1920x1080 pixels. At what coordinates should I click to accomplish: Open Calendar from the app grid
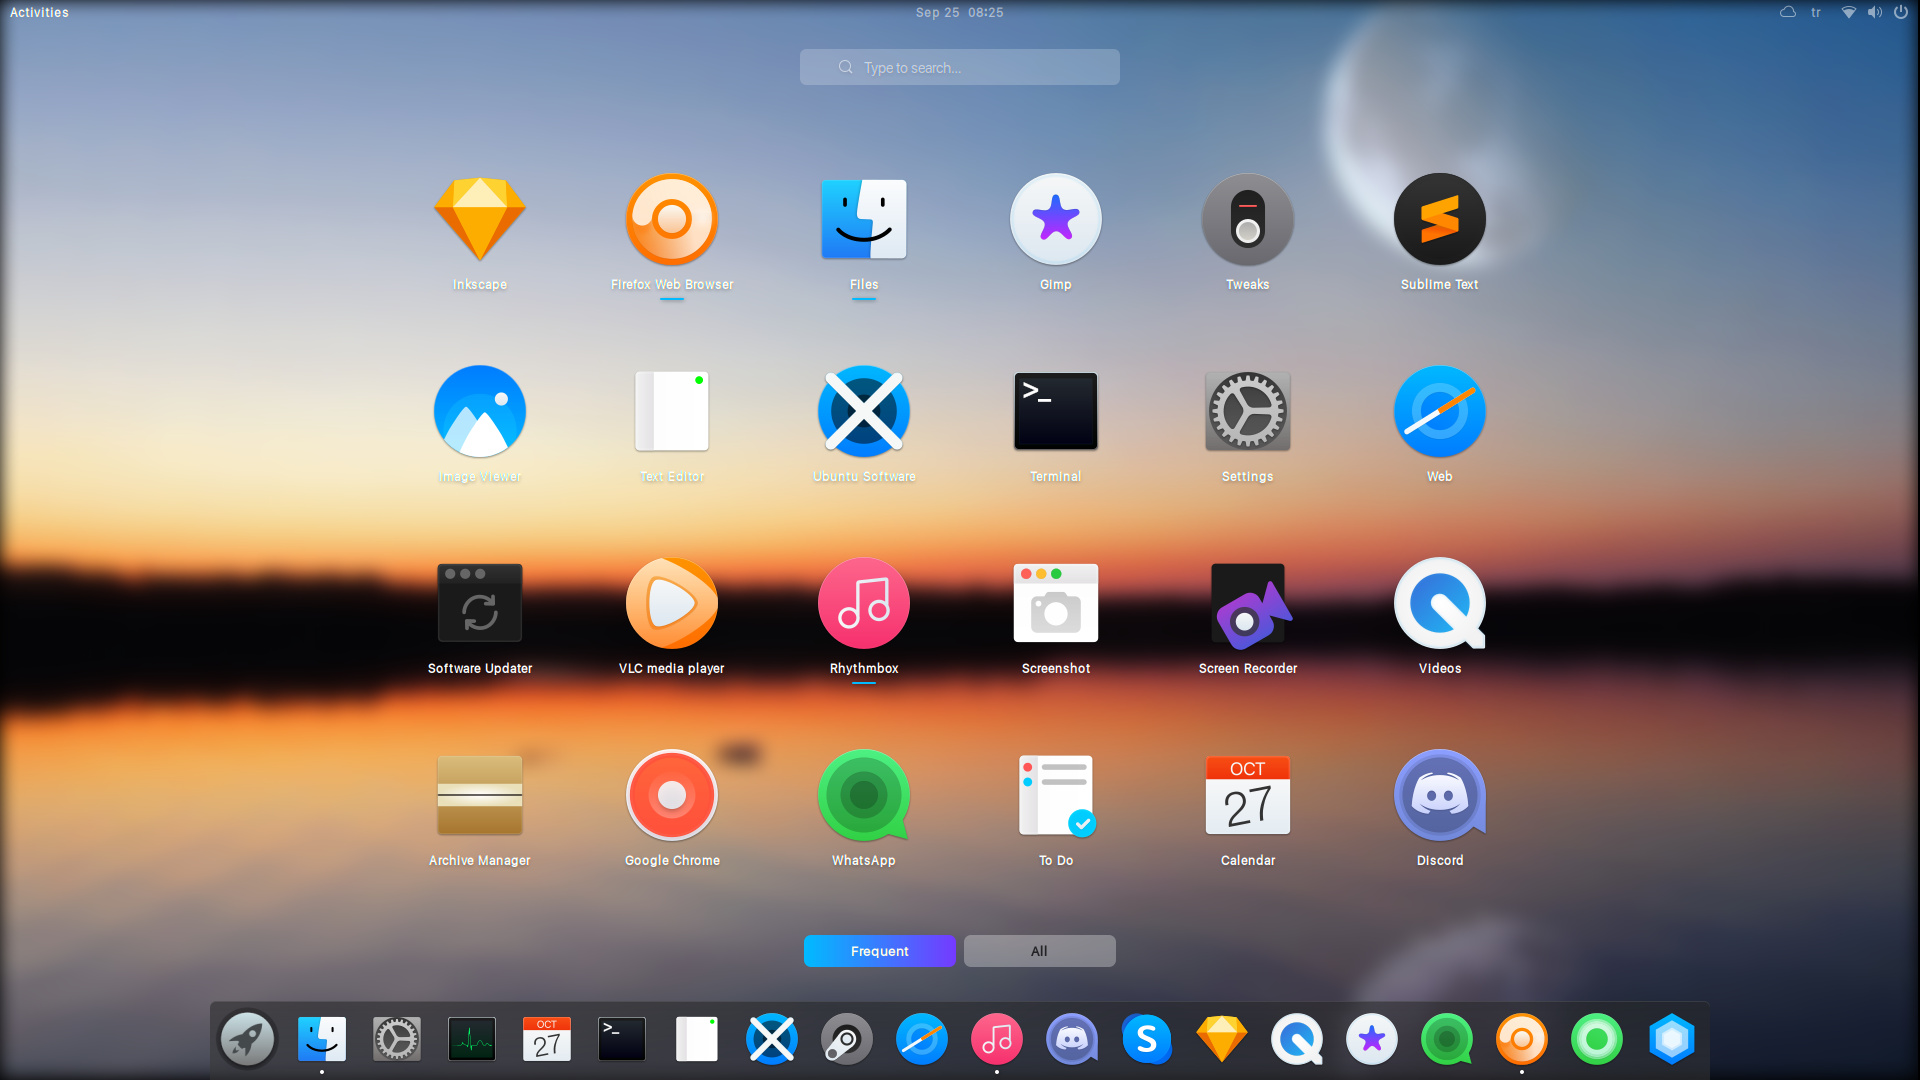click(1248, 795)
